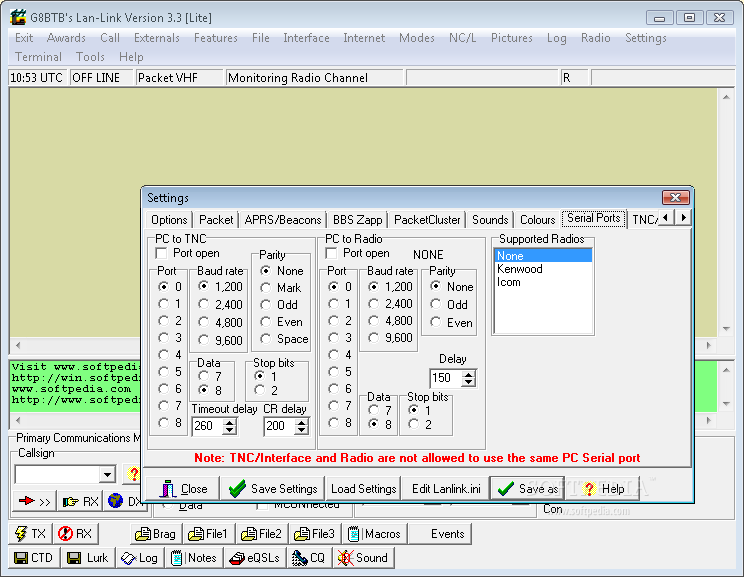Select None in Supported Radios list
Viewport: 744px width, 577px height.
pyautogui.click(x=543, y=256)
